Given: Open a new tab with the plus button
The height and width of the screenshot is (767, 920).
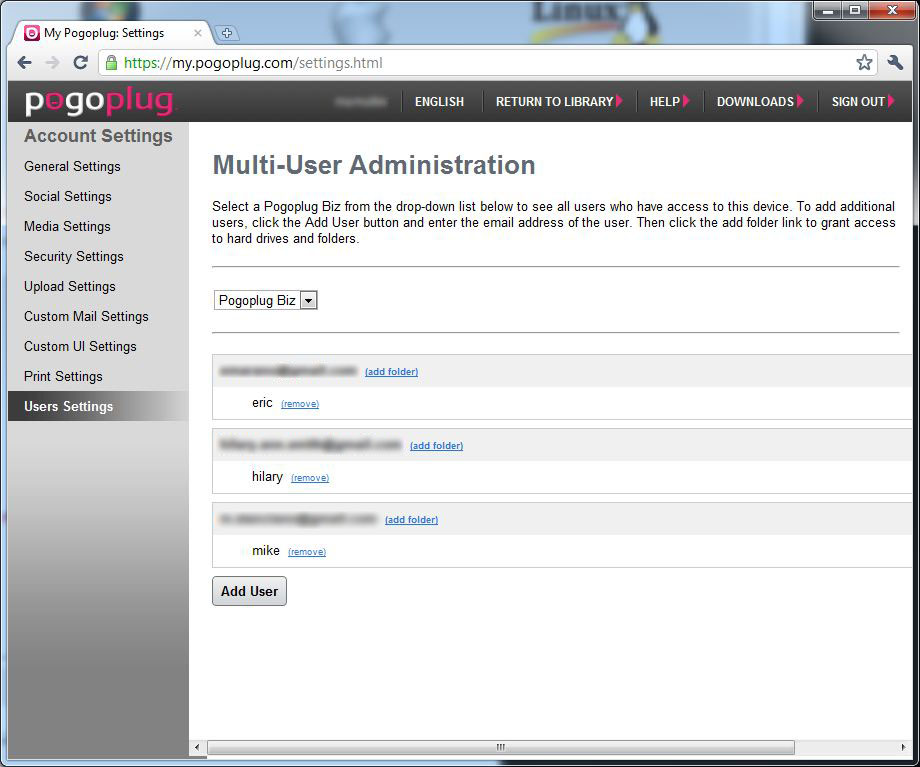Looking at the screenshot, I should [227, 33].
